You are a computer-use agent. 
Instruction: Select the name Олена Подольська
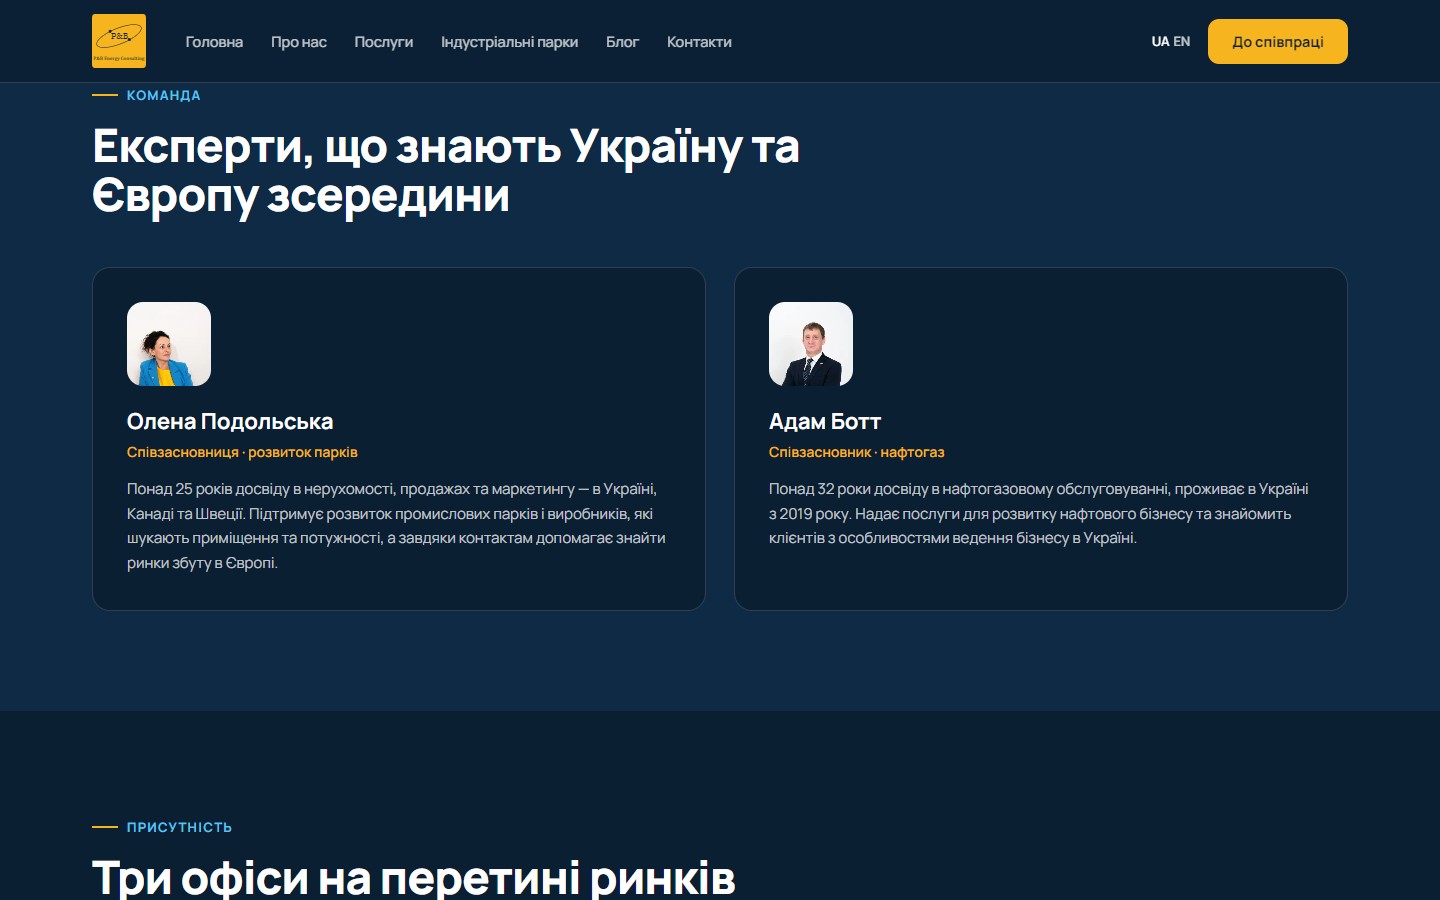[x=230, y=422]
